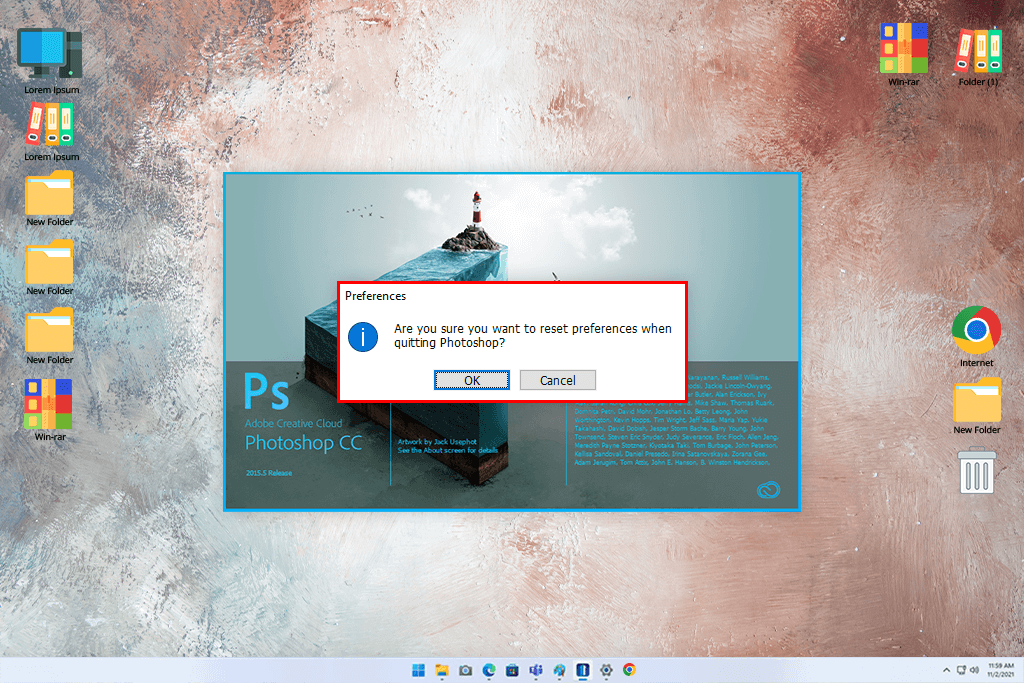Image resolution: width=1024 pixels, height=683 pixels.
Task: Open Settings gear in taskbar
Action: pyautogui.click(x=606, y=670)
